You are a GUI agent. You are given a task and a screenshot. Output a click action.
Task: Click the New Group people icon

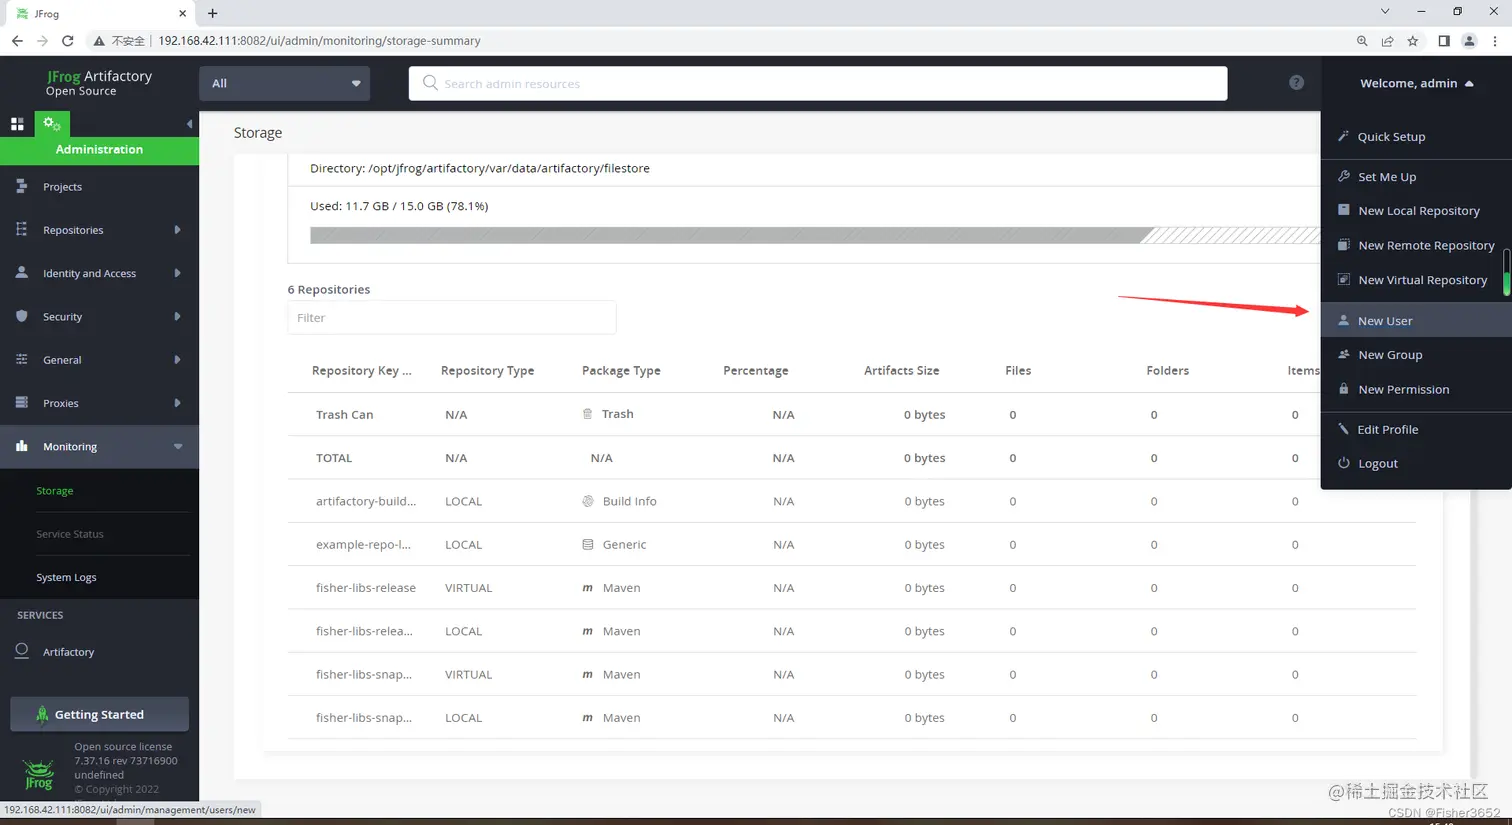tap(1343, 354)
